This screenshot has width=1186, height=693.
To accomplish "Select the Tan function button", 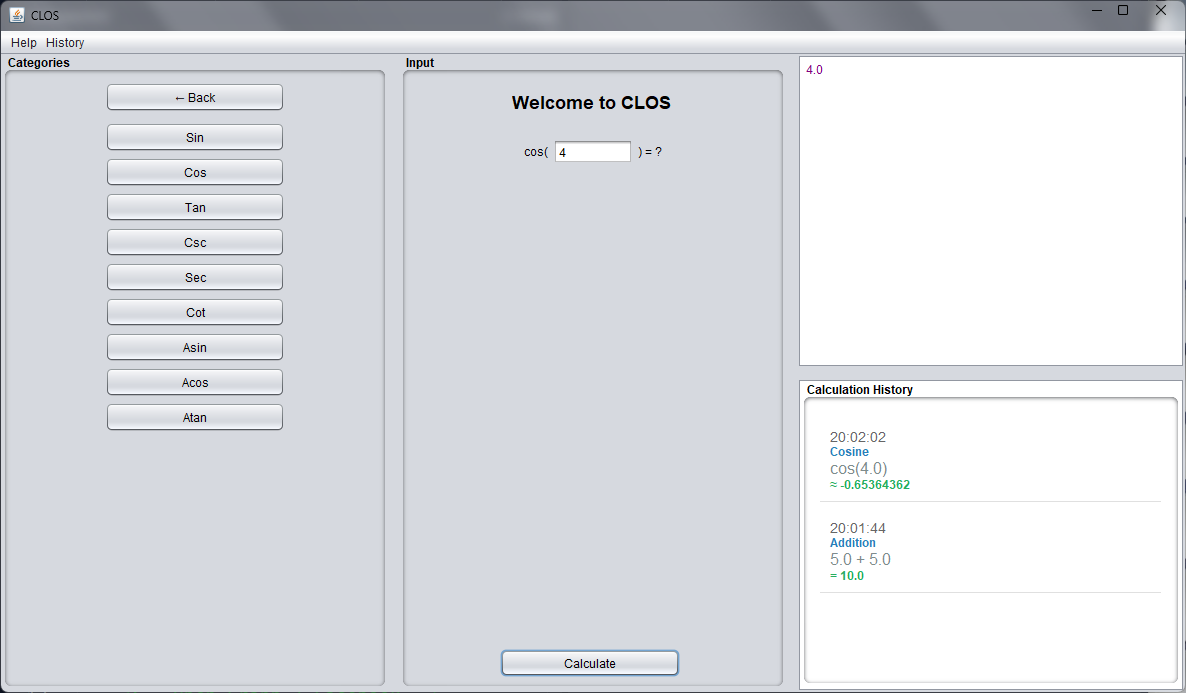I will point(195,207).
